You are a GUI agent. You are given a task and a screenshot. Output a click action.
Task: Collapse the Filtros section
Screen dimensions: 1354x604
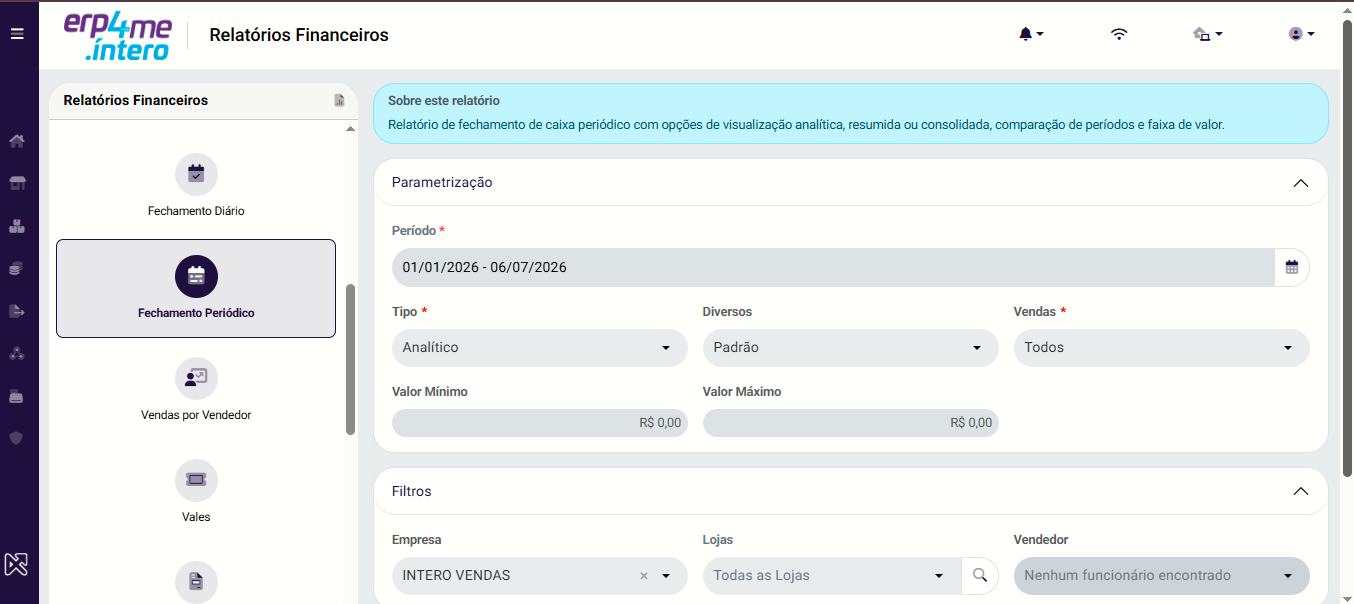click(1300, 492)
